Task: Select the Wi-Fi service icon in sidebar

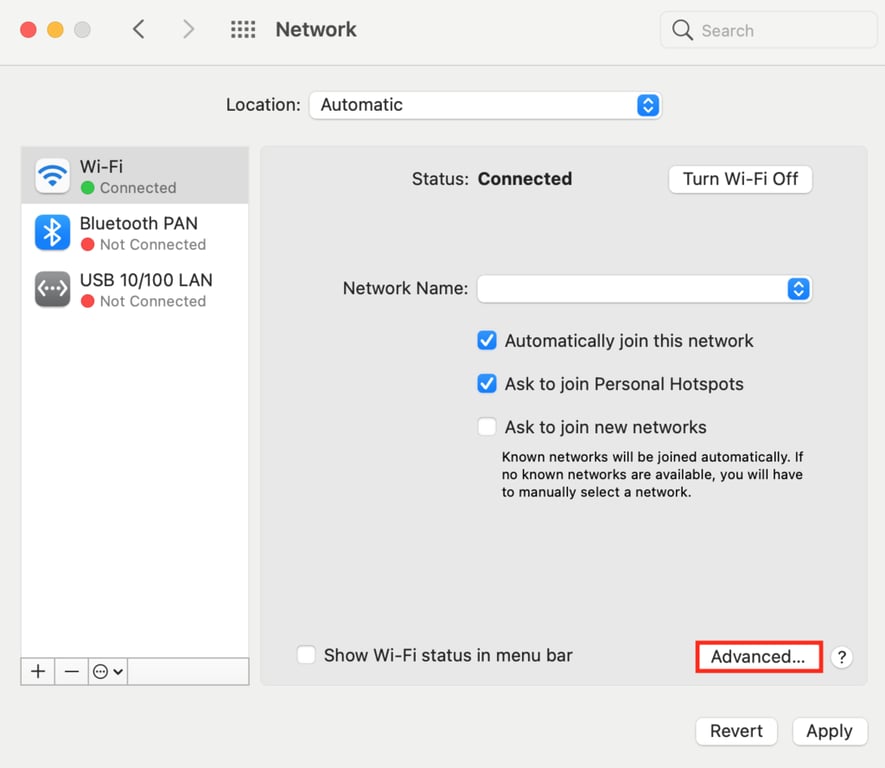Action: click(51, 175)
